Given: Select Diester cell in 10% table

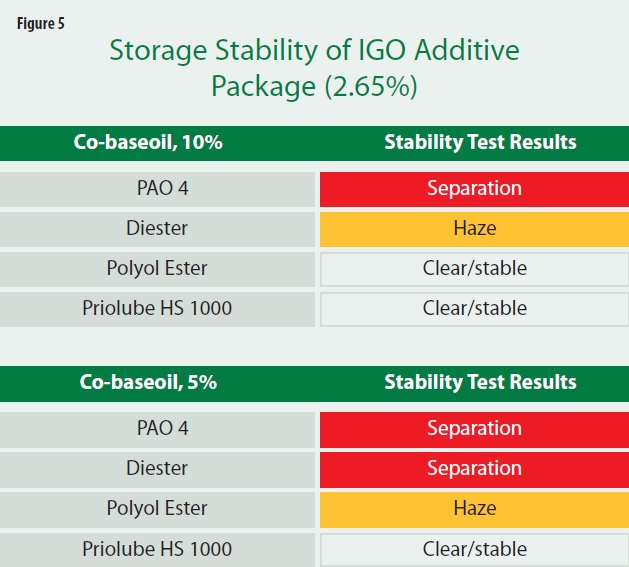Looking at the screenshot, I should click(x=157, y=229).
